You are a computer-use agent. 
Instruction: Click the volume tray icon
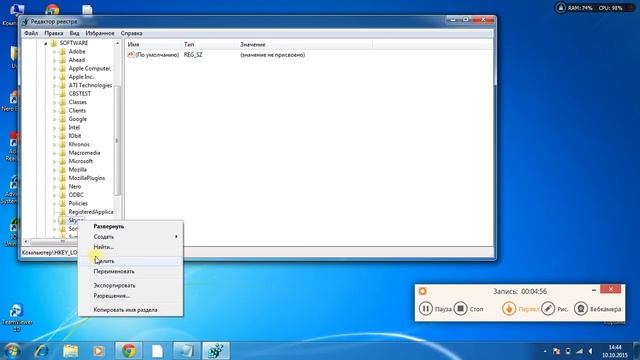591,351
